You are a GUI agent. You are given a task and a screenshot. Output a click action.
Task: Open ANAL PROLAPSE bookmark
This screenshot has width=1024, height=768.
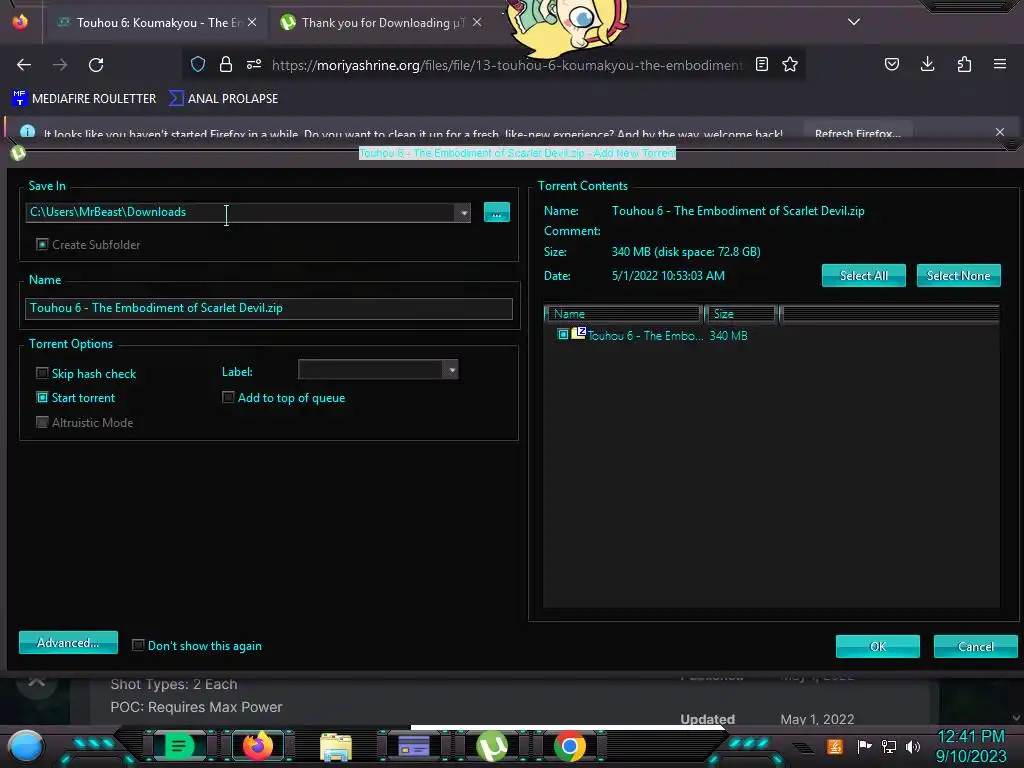(223, 99)
